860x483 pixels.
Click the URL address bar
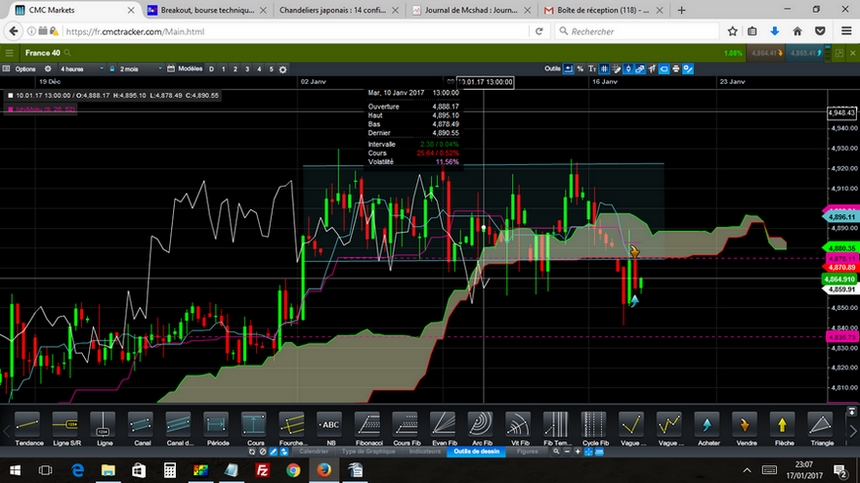tap(296, 31)
